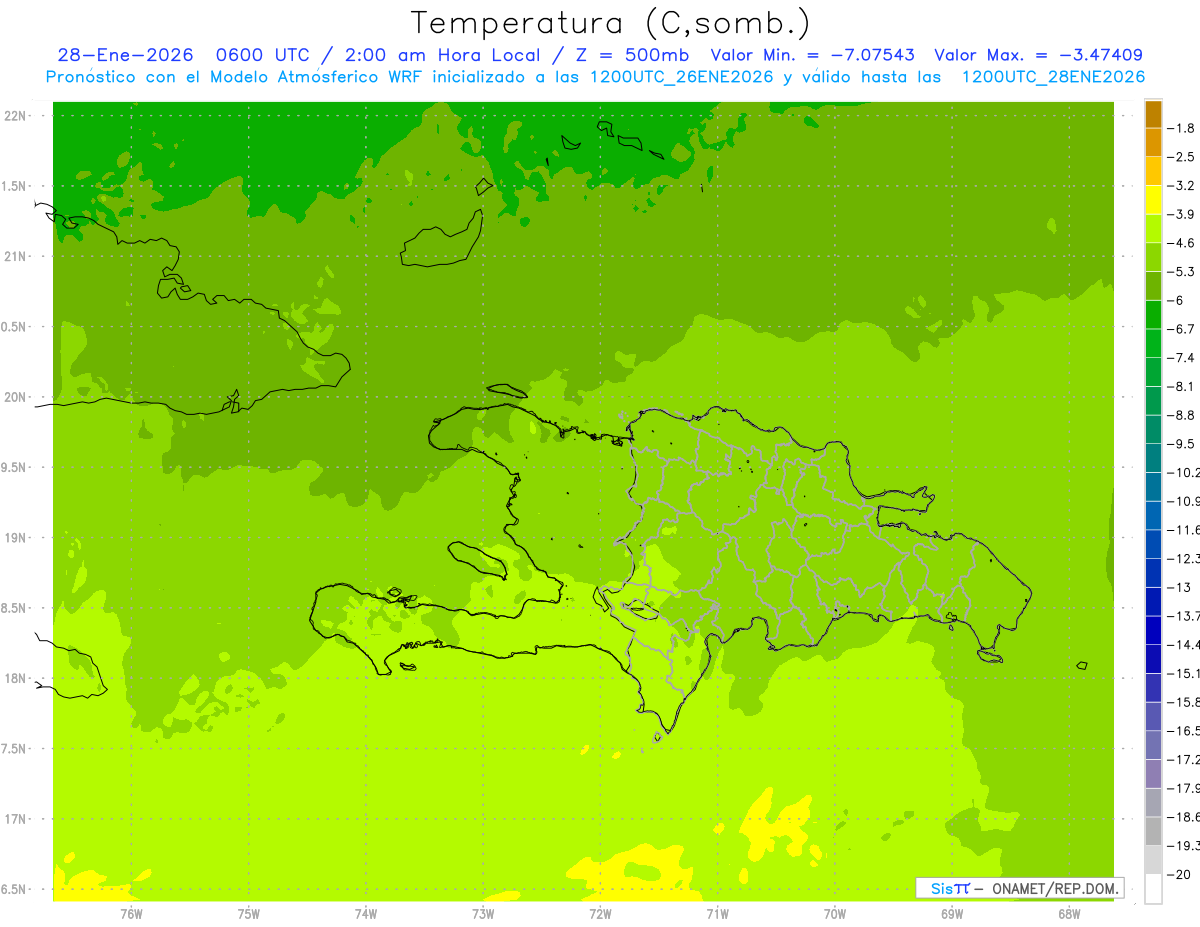
Task: Pick the teal swatch between -9.5 and -10.2
Action: [1153, 458]
